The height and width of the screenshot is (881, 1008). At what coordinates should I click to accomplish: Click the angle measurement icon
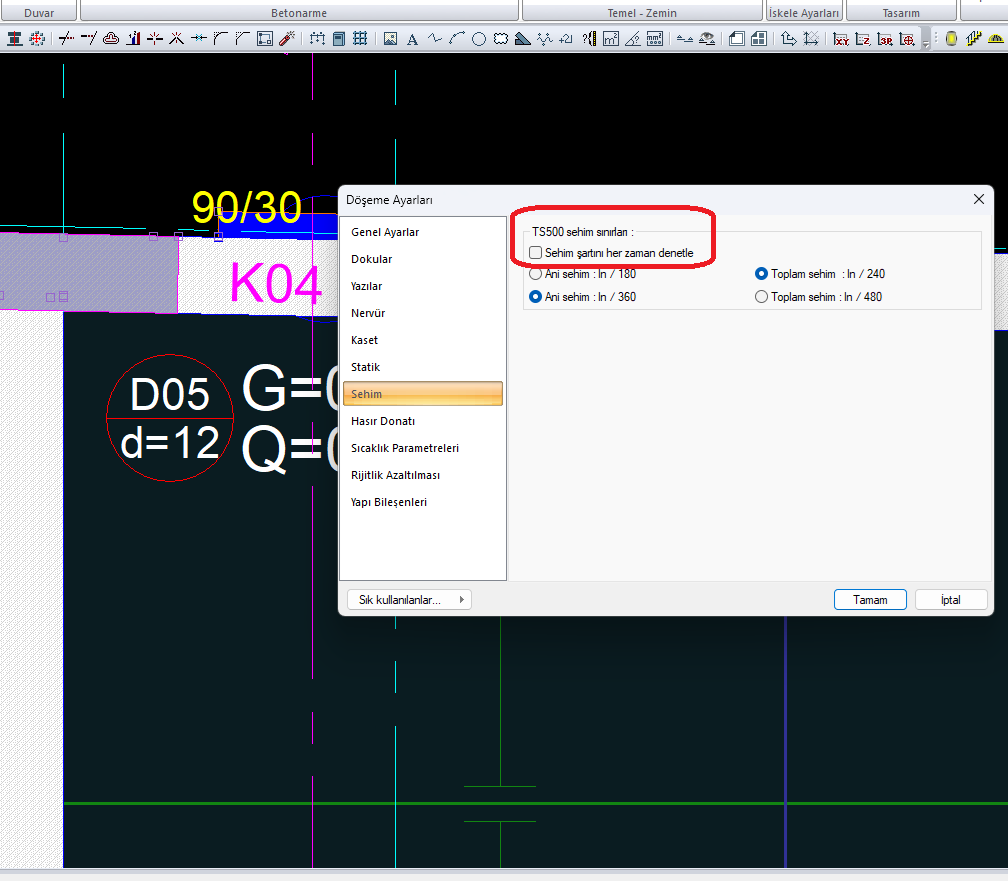(x=633, y=39)
